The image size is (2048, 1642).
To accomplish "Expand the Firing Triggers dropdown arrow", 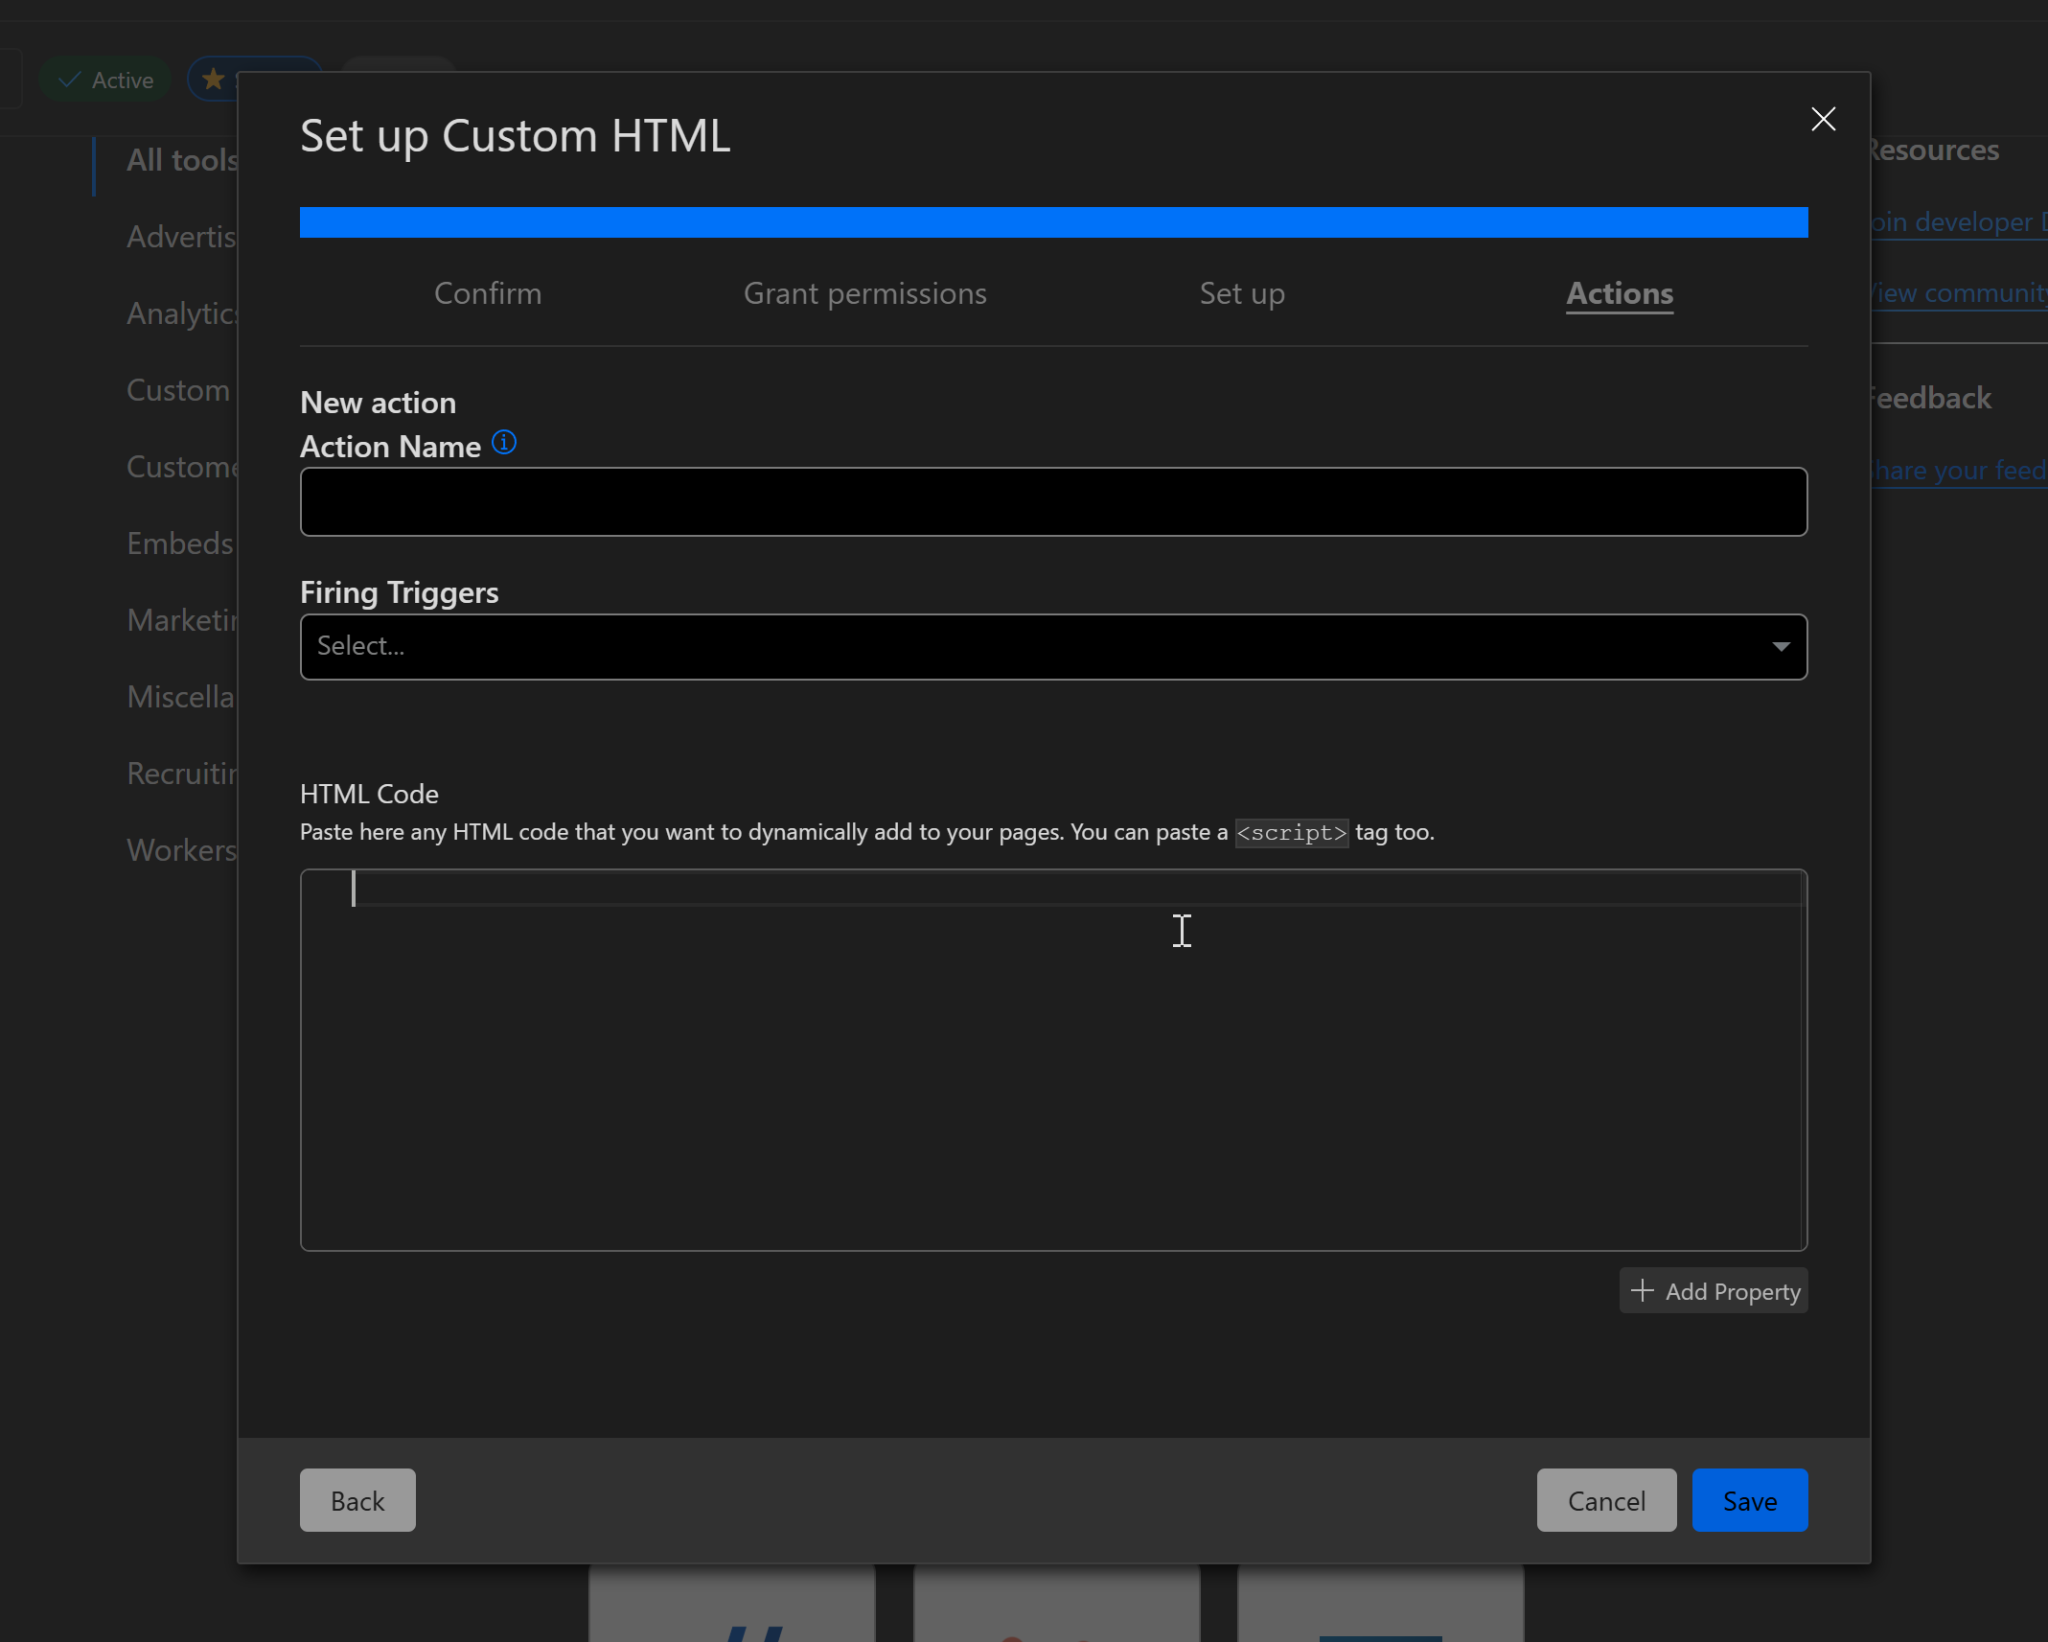I will tap(1780, 646).
